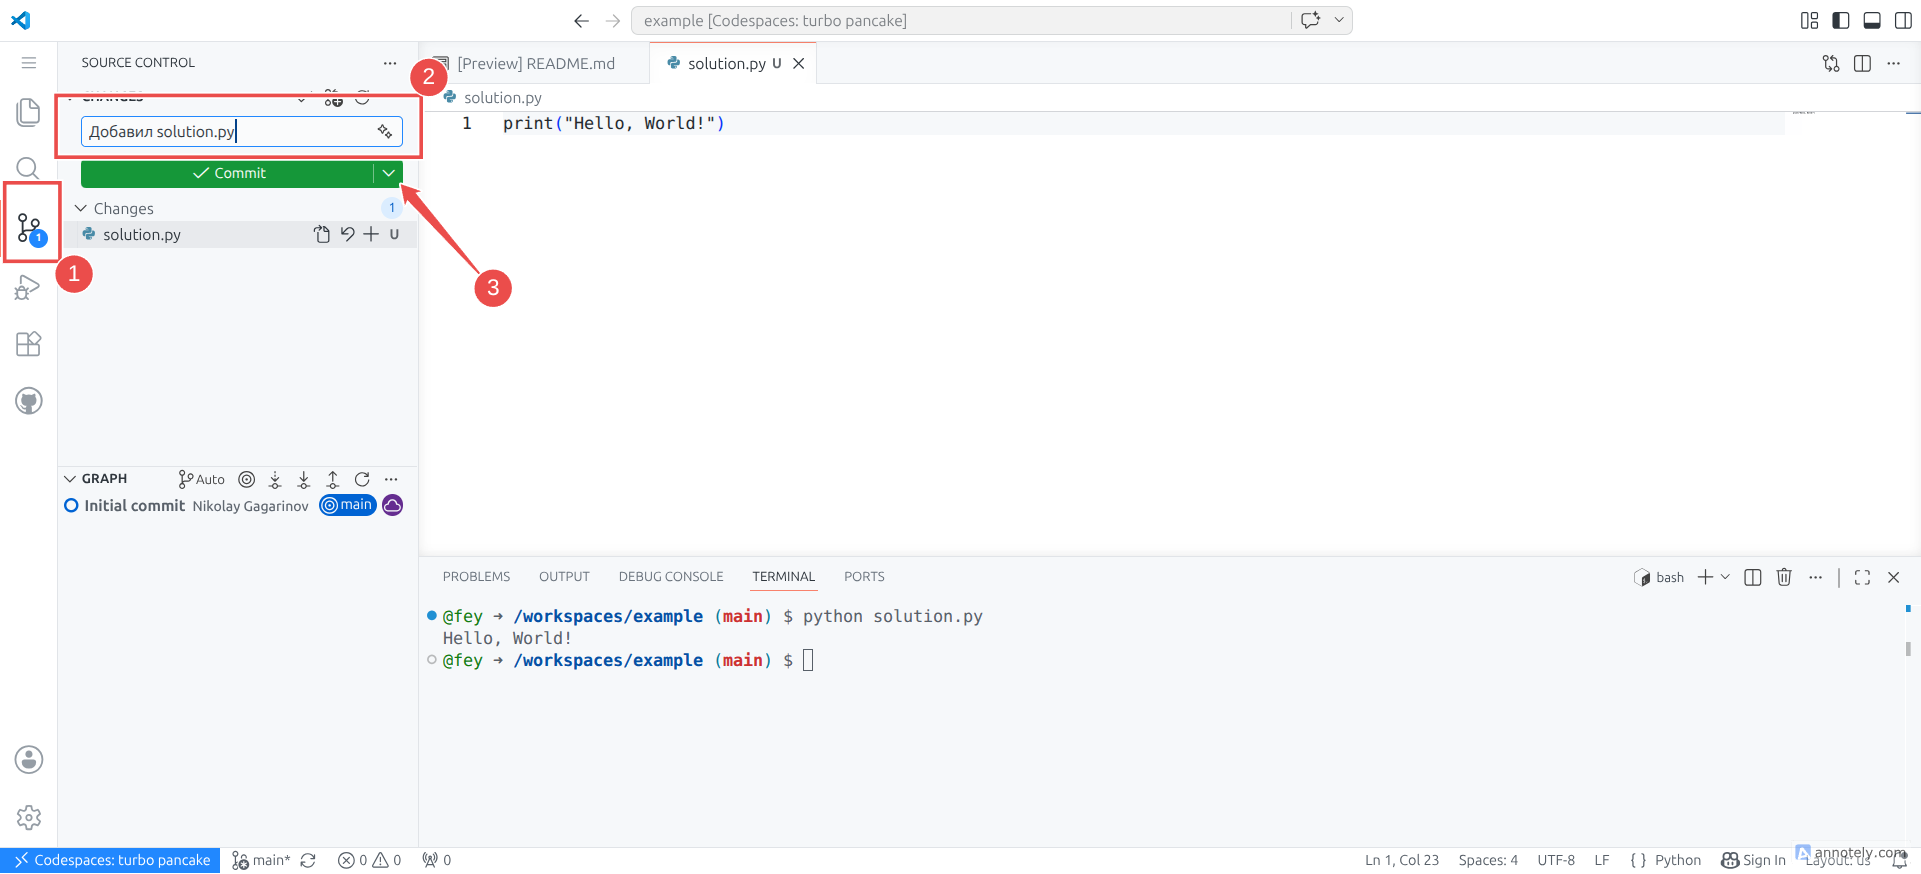Open Auto branch selector in Graph
The width and height of the screenshot is (1921, 874).
coord(202,479)
